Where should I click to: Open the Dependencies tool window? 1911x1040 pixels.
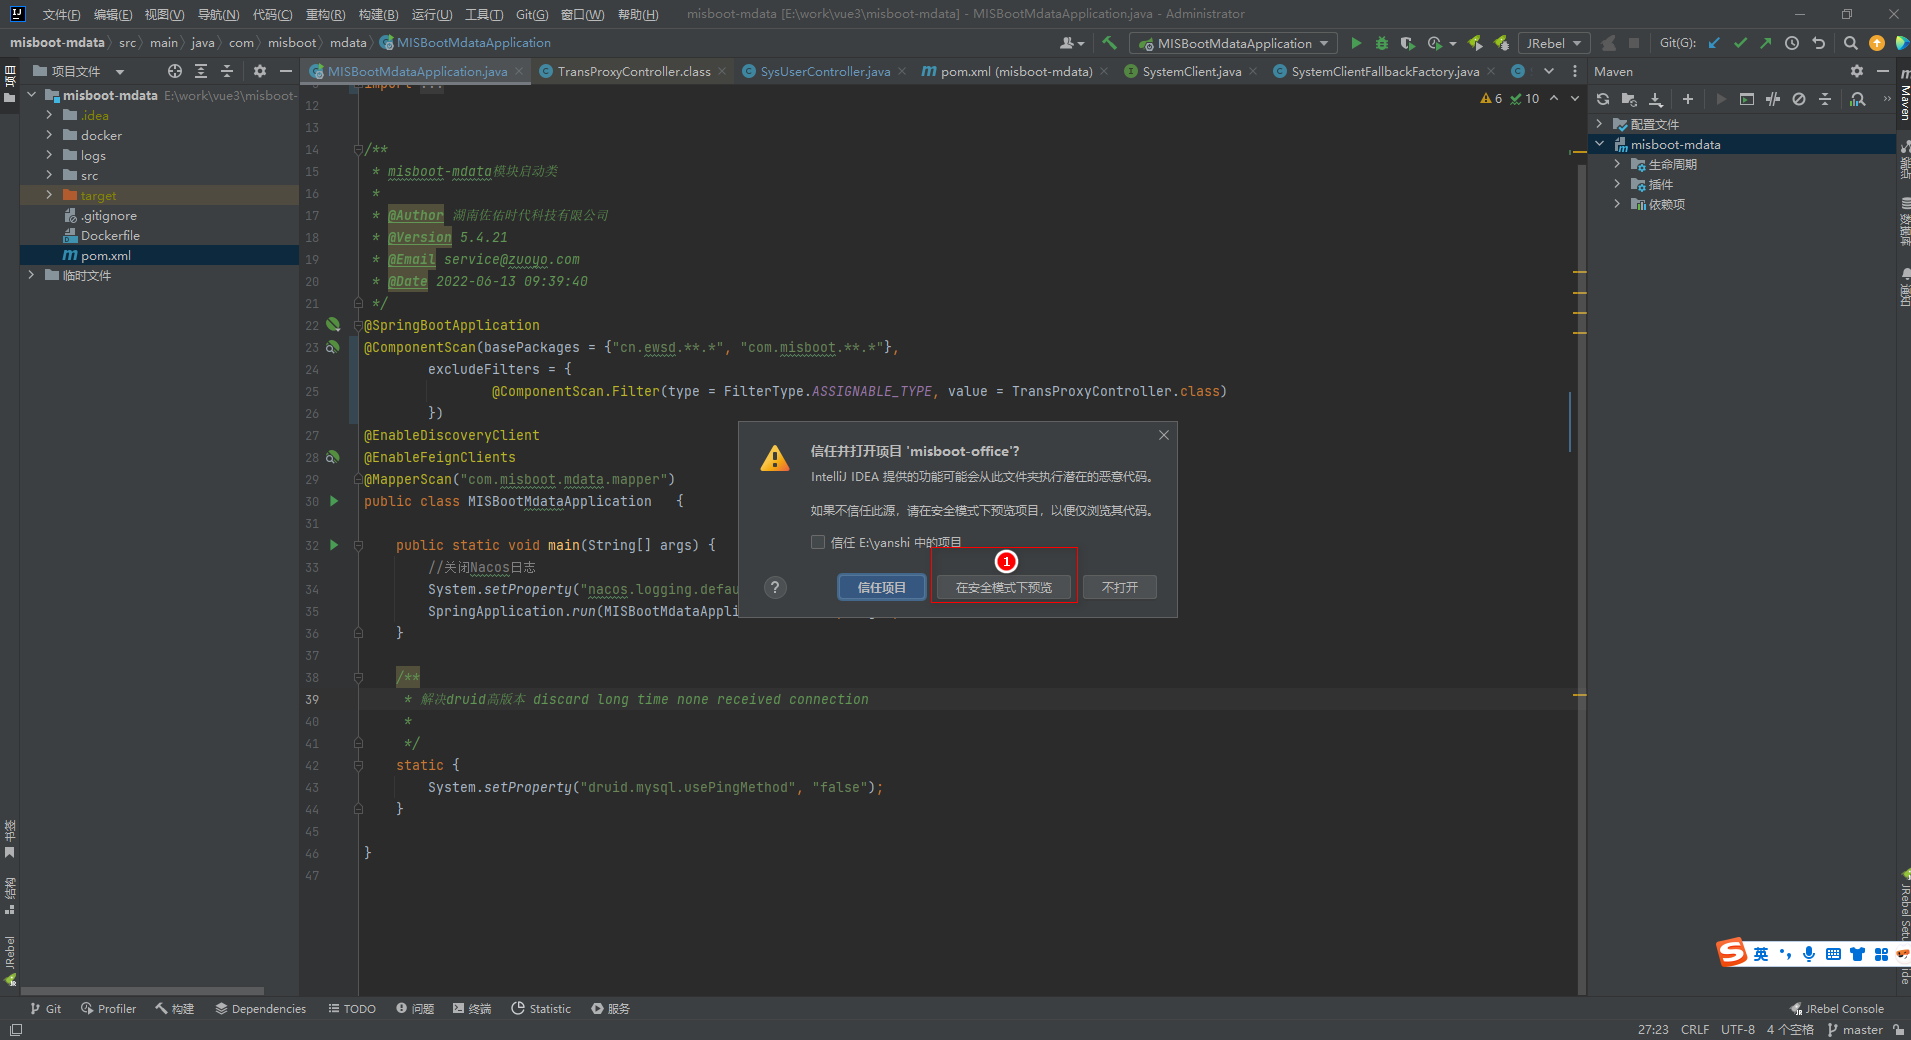coord(260,1009)
